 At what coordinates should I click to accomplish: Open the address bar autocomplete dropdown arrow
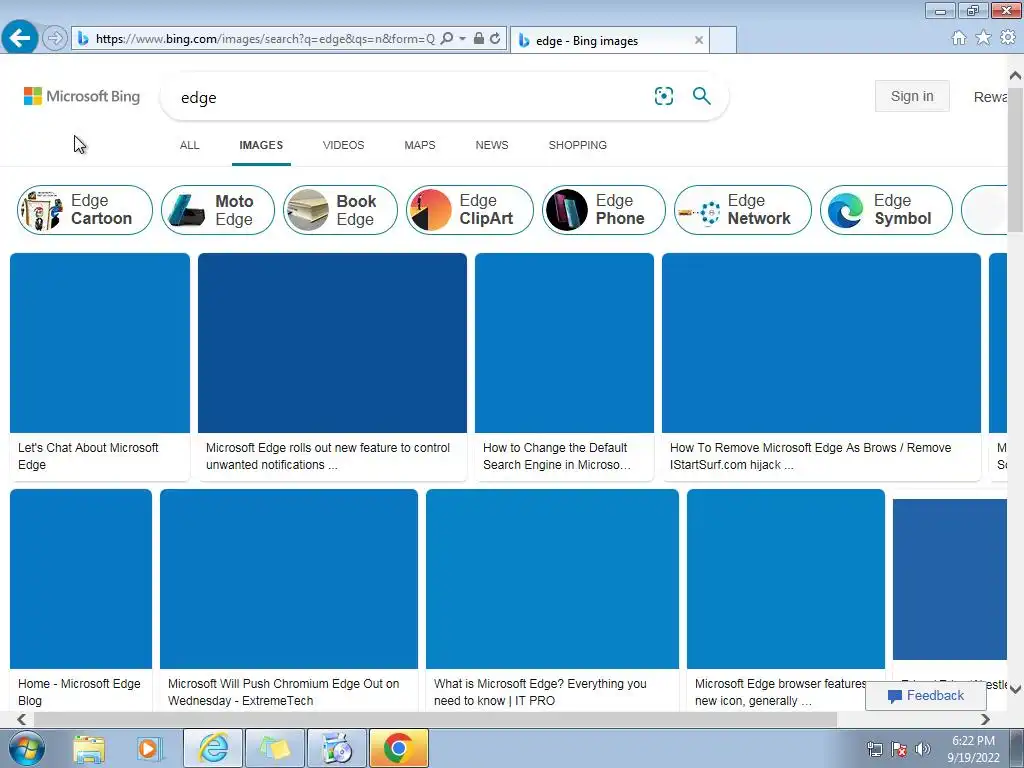pos(462,39)
